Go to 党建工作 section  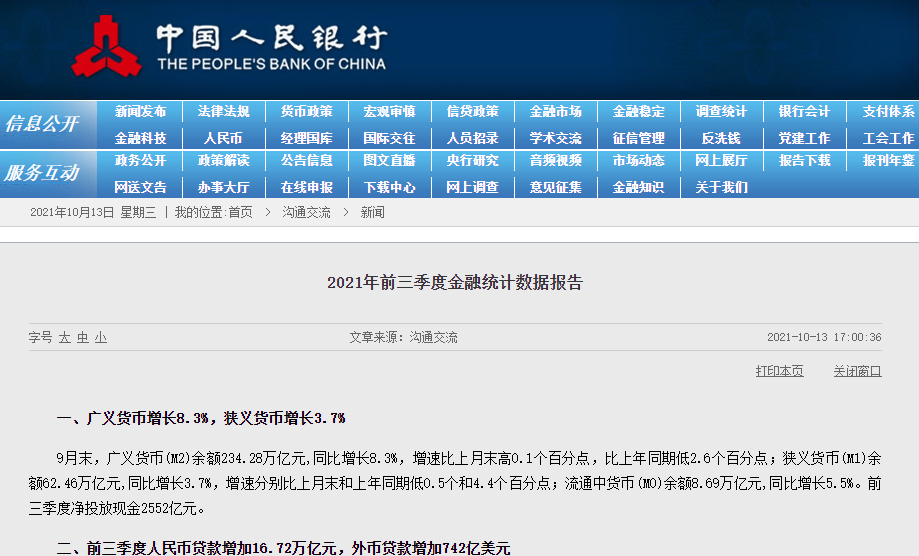point(804,138)
